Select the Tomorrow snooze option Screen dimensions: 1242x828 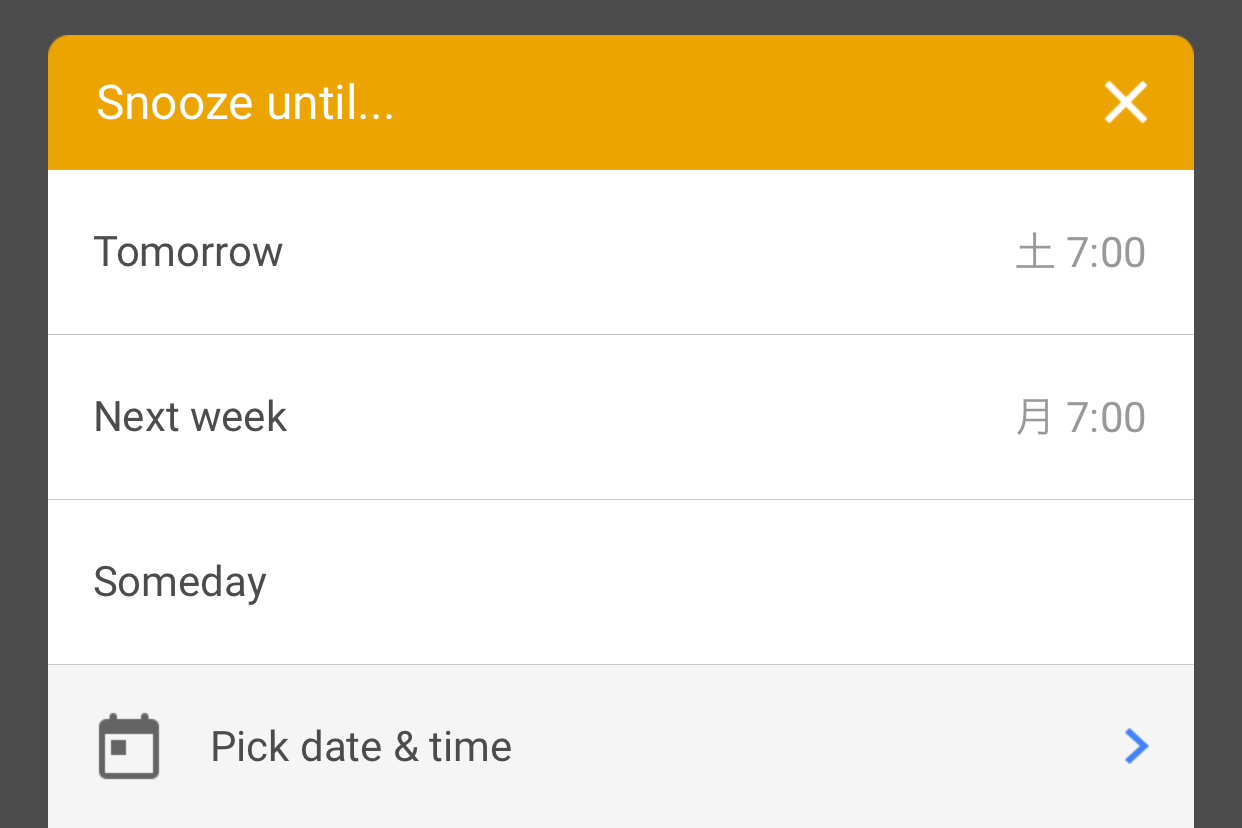[x=621, y=252]
